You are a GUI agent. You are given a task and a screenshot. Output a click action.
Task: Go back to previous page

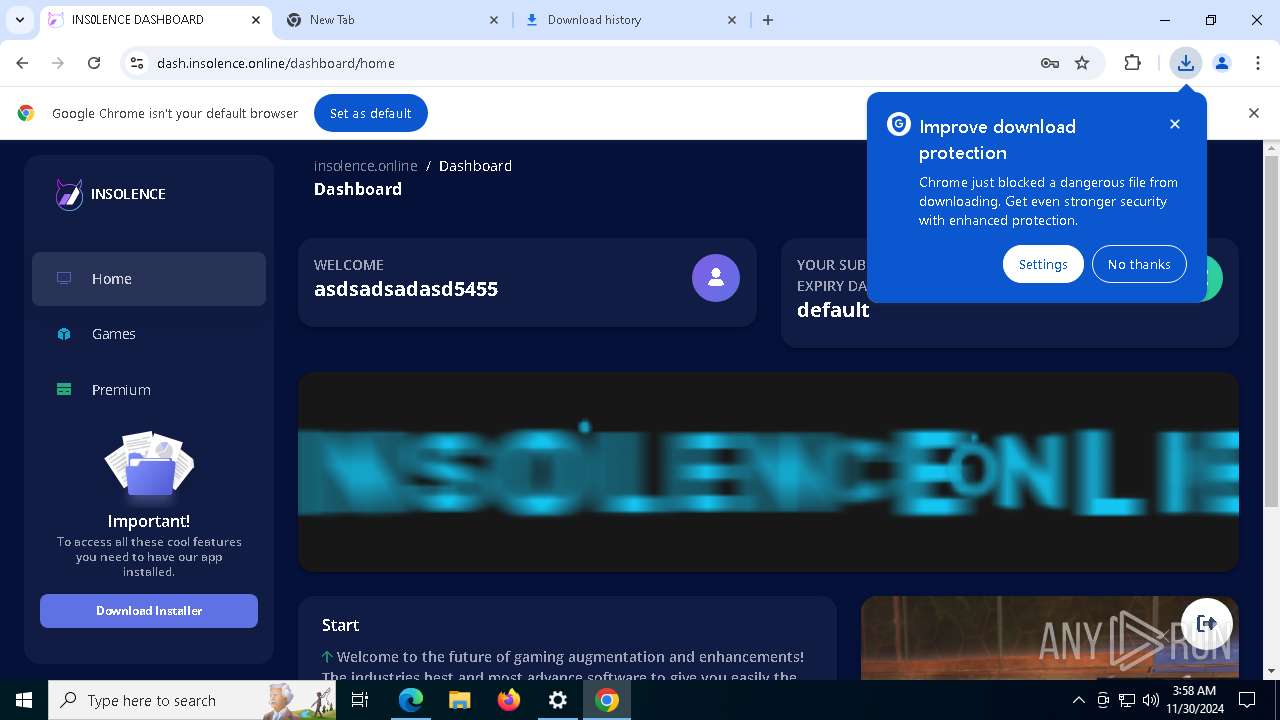pyautogui.click(x=22, y=63)
